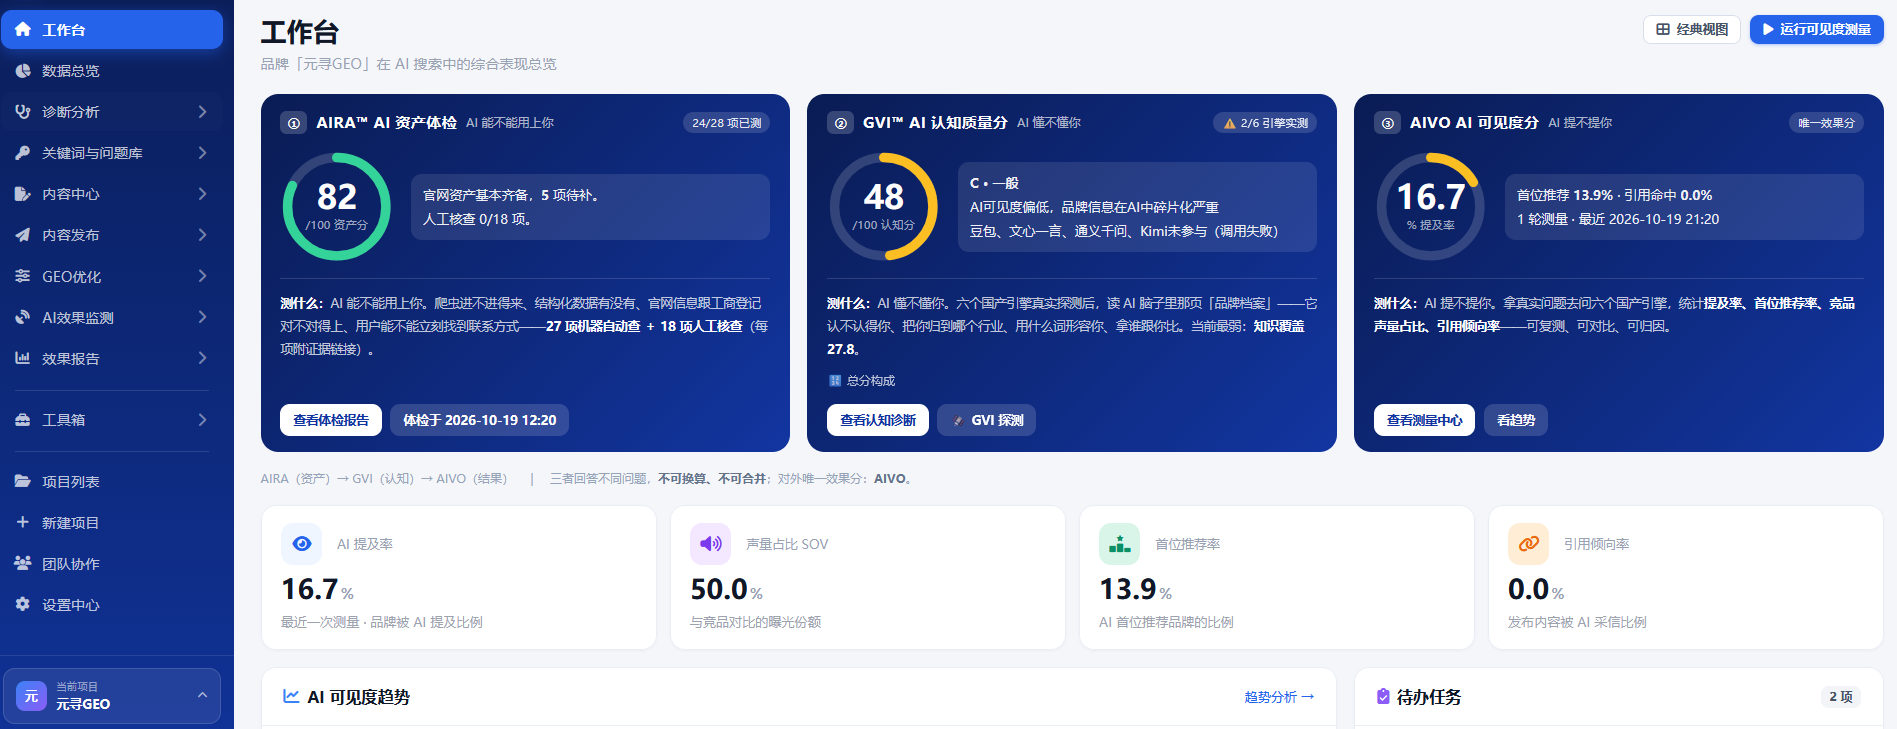Open the 数据总览 menu item
1897x729 pixels.
pos(112,71)
